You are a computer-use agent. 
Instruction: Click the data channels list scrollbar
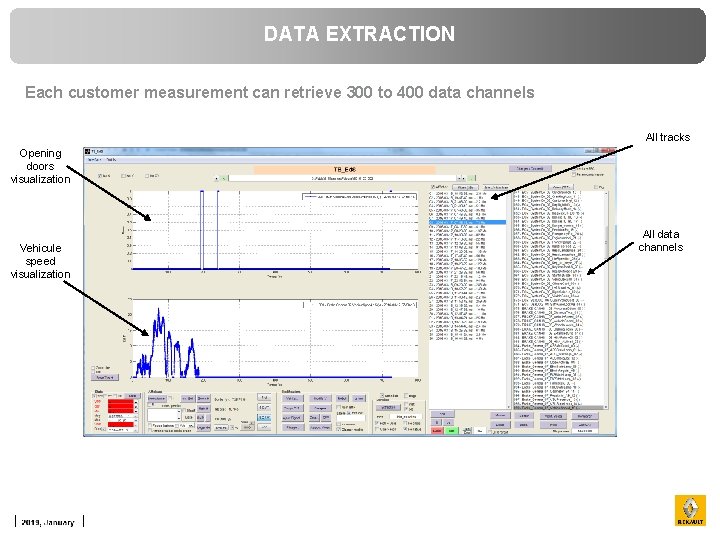click(606, 299)
